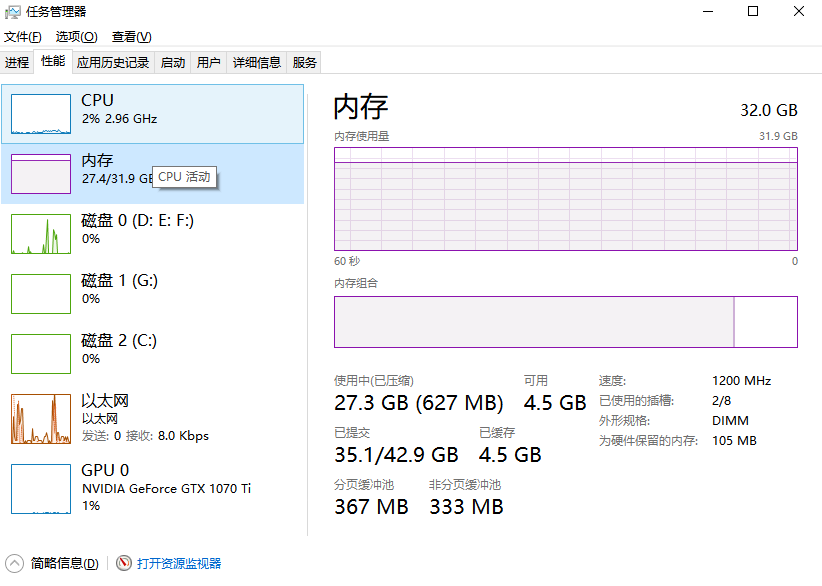Open the 详细信息 details tab
This screenshot has width=822, height=586.
(x=257, y=62)
